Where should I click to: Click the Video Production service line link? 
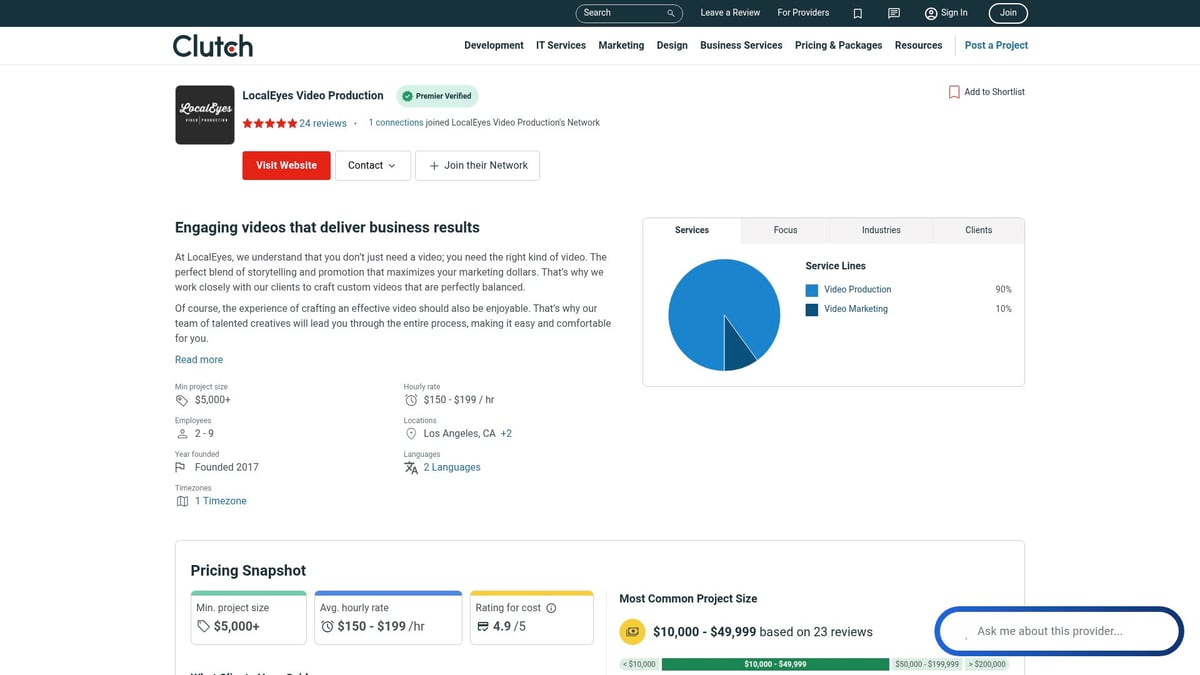857,290
